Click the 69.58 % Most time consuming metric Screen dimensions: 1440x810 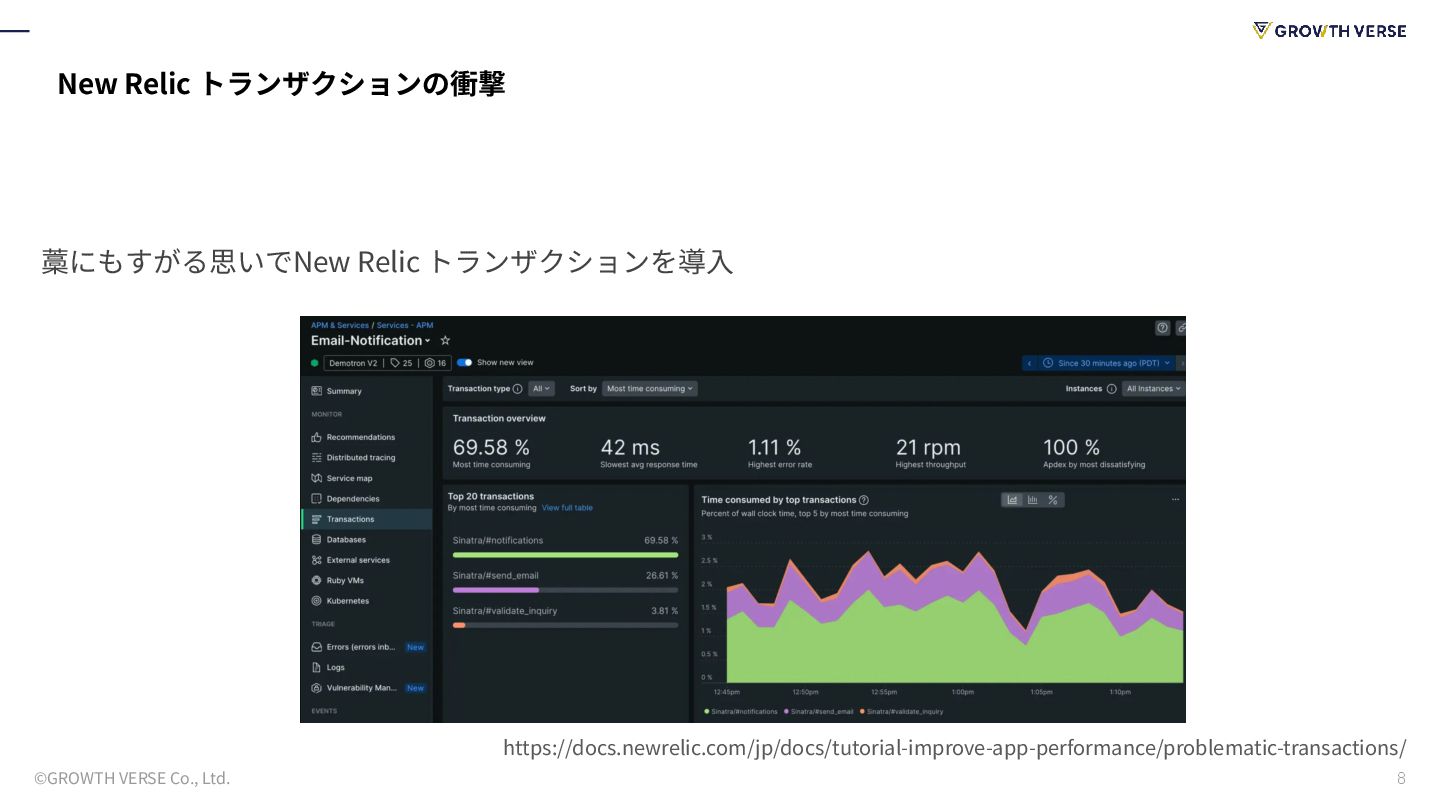(x=492, y=453)
